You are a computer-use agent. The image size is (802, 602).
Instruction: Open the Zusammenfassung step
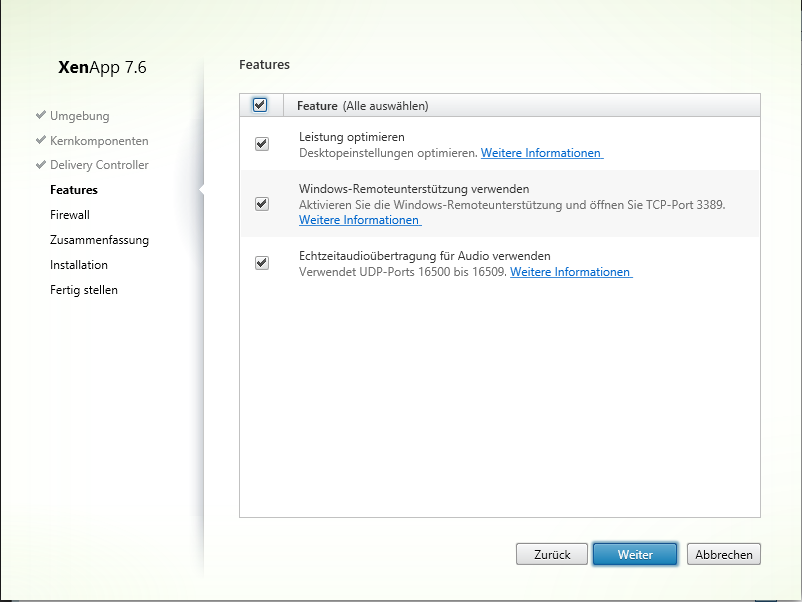click(x=99, y=240)
